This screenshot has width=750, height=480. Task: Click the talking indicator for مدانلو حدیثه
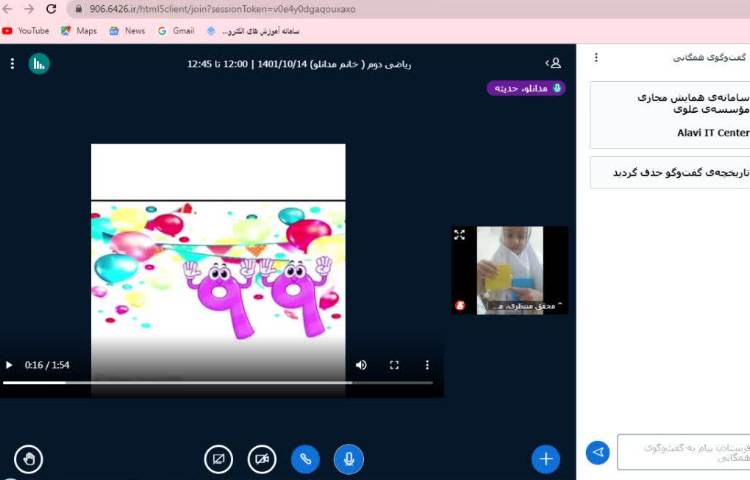coord(526,88)
